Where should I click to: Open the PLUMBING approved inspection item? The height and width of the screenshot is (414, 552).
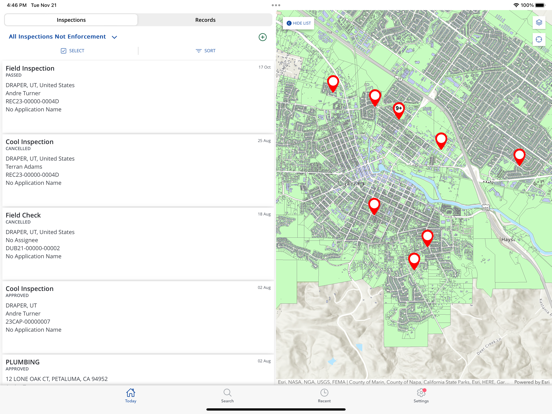coord(138,369)
